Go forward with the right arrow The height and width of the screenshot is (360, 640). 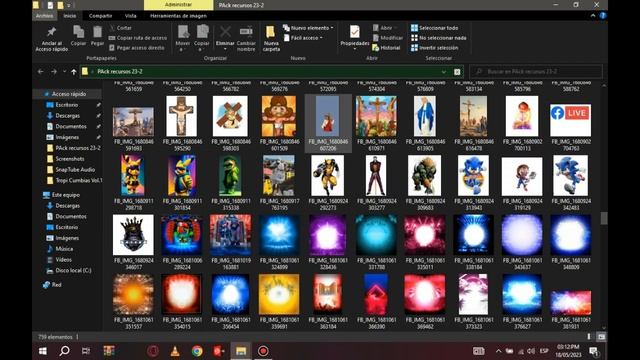coord(54,71)
